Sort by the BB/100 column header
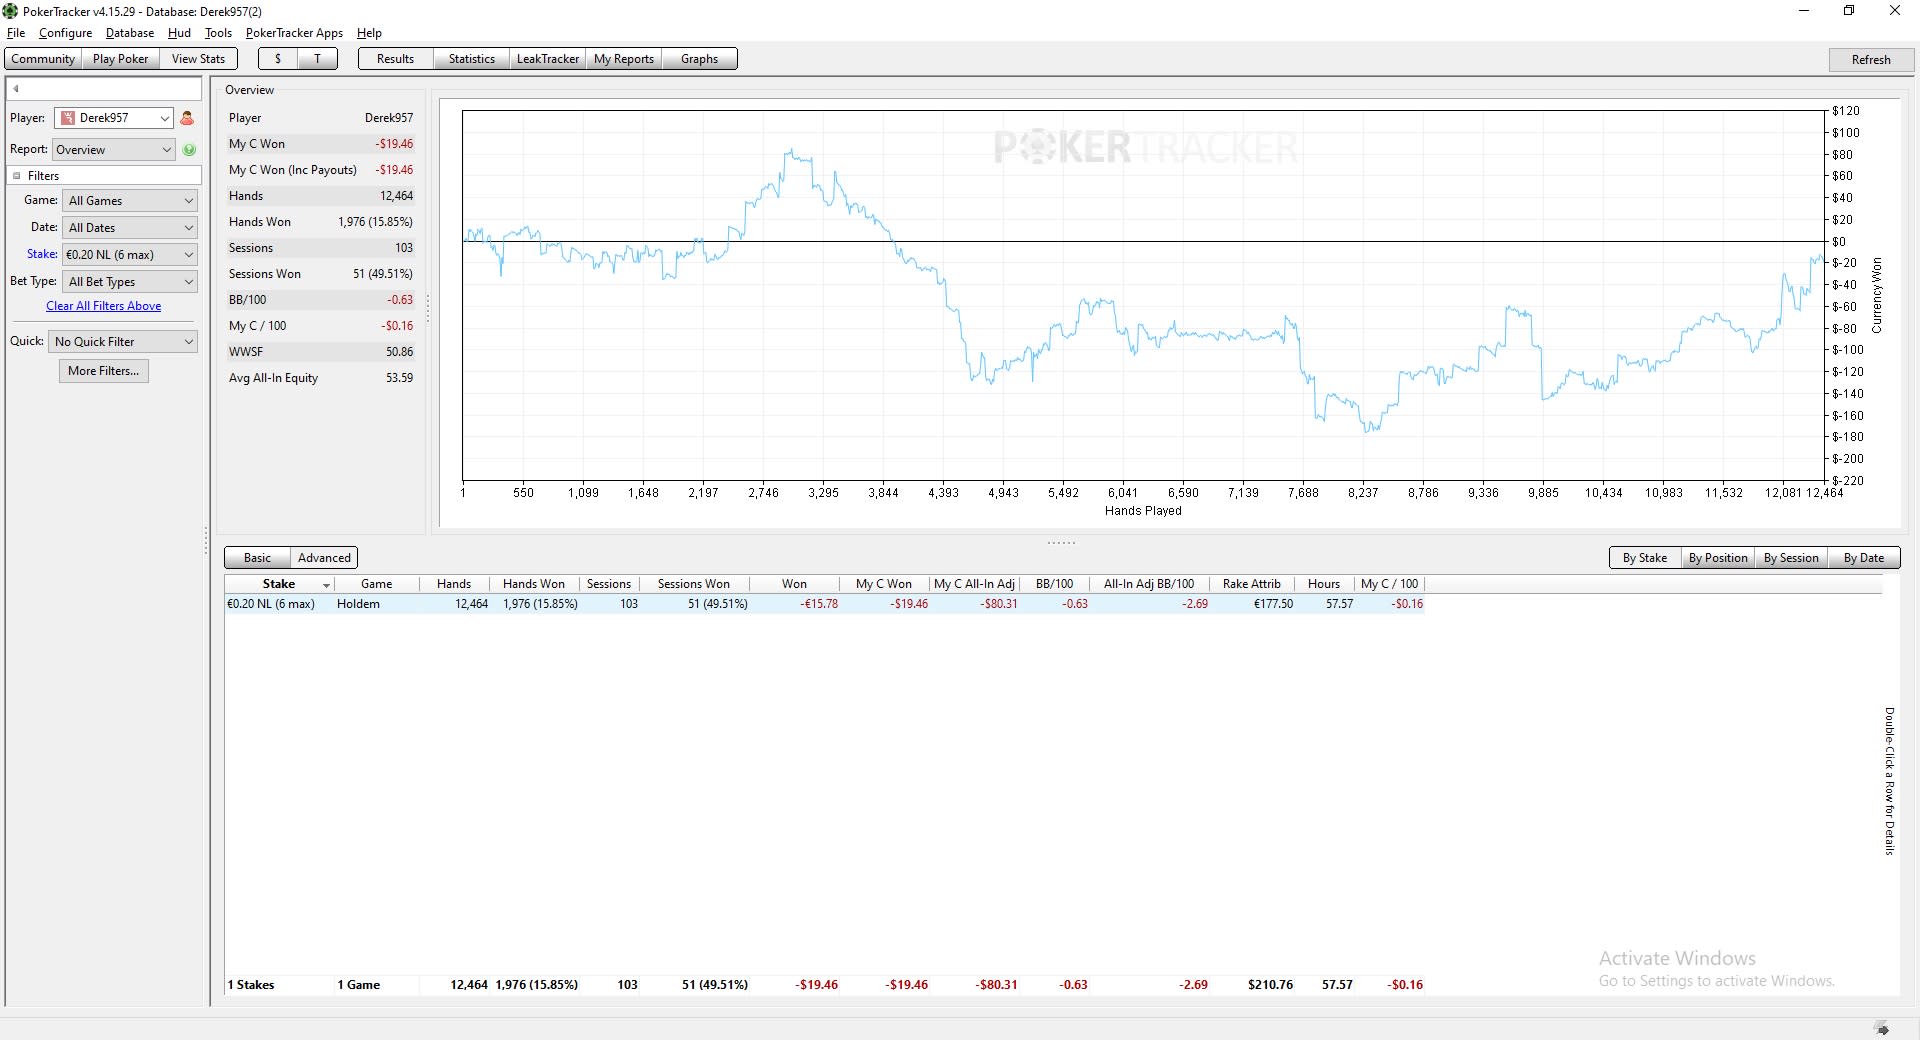 1054,584
